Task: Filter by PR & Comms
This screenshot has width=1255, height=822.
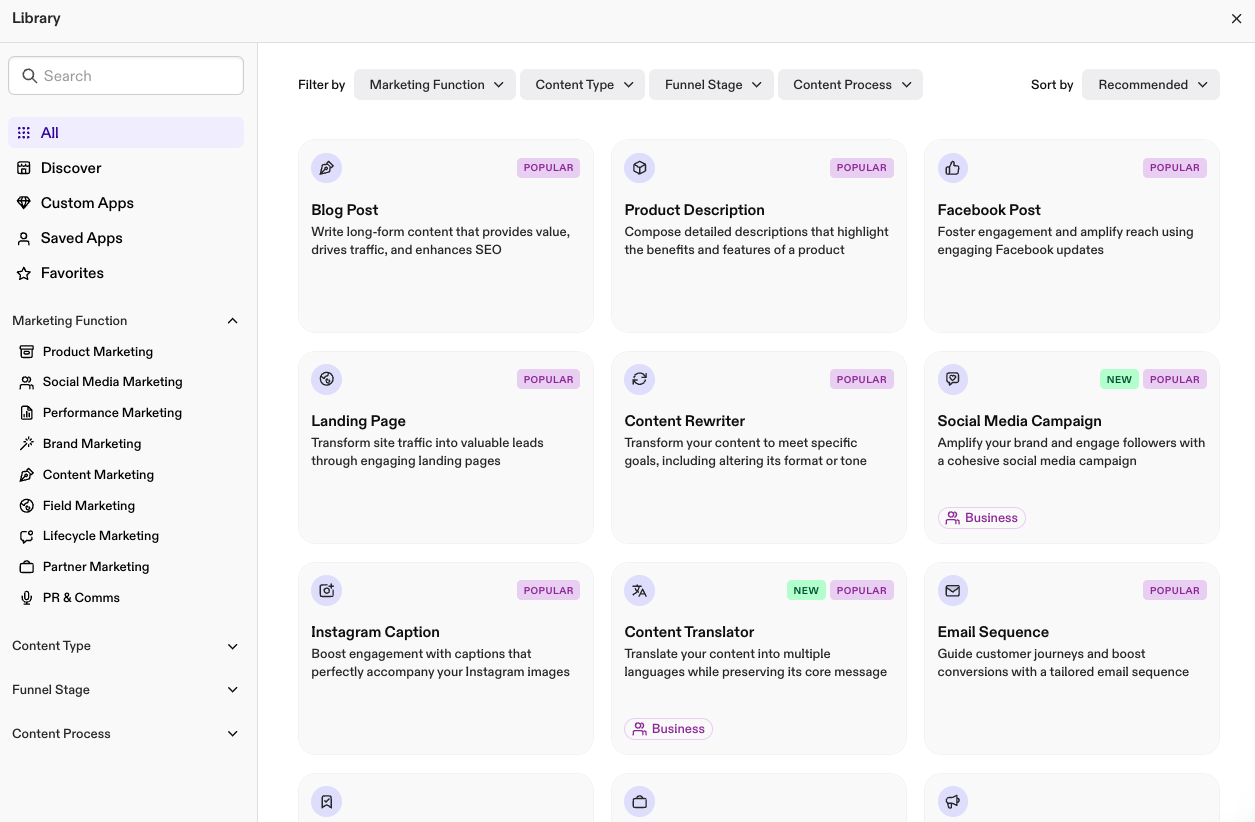Action: point(81,598)
